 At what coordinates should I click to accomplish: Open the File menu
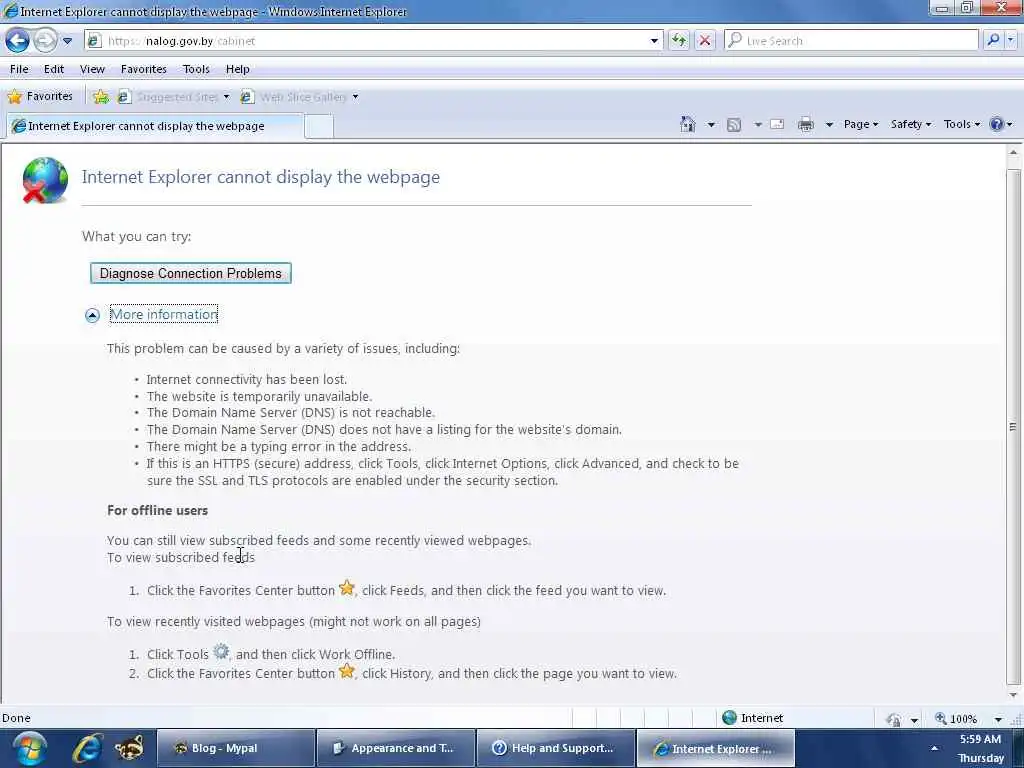tap(19, 69)
